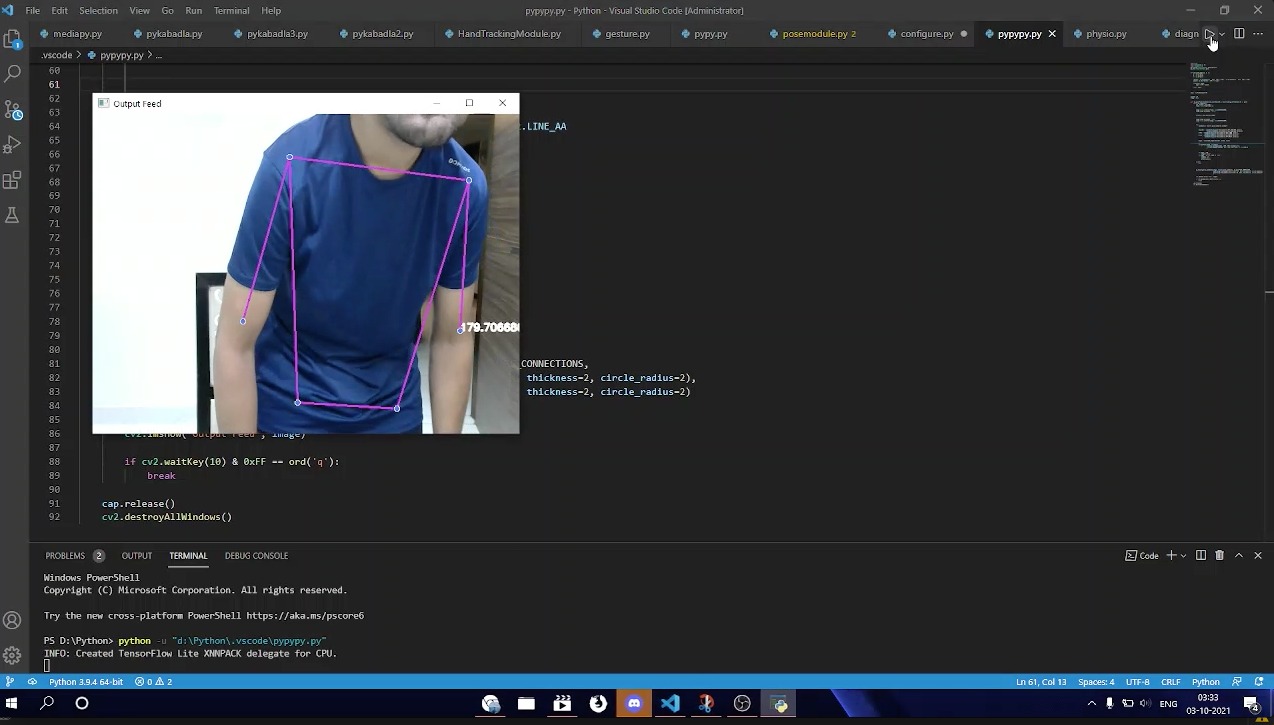Select Python language mode in status bar
This screenshot has width=1274, height=725.
pos(1205,682)
